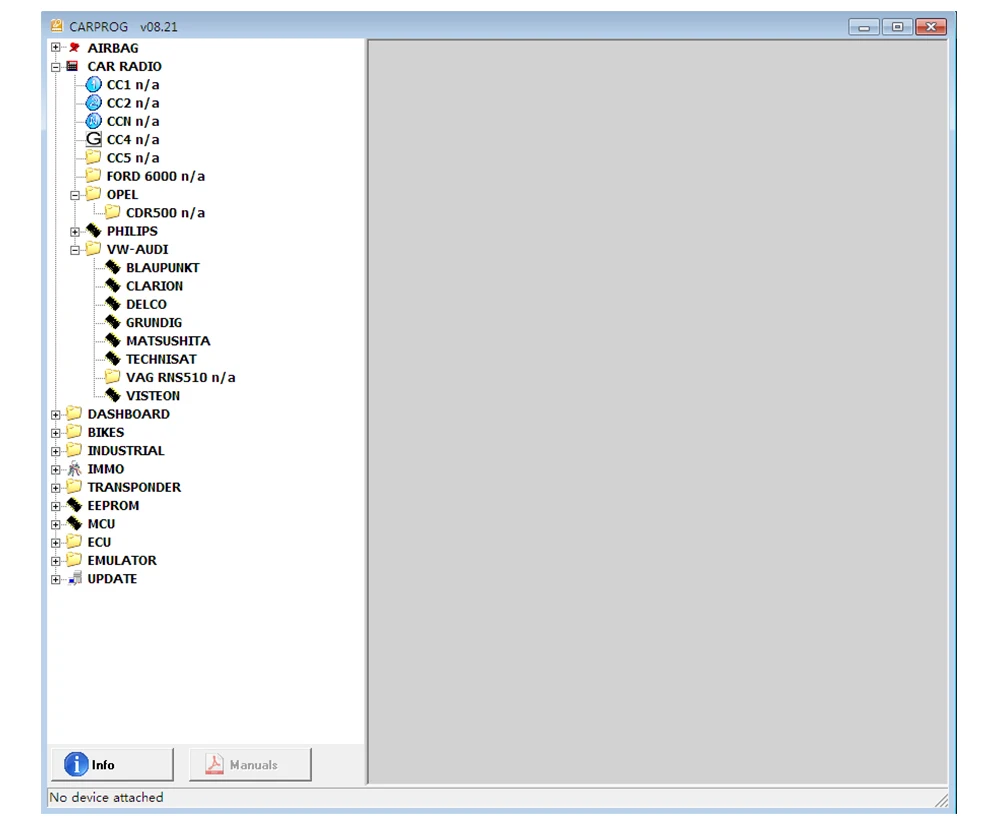Screen dimensions: 1000x823
Task: Expand the INDUSTRIAL tree node
Action: tap(55, 452)
